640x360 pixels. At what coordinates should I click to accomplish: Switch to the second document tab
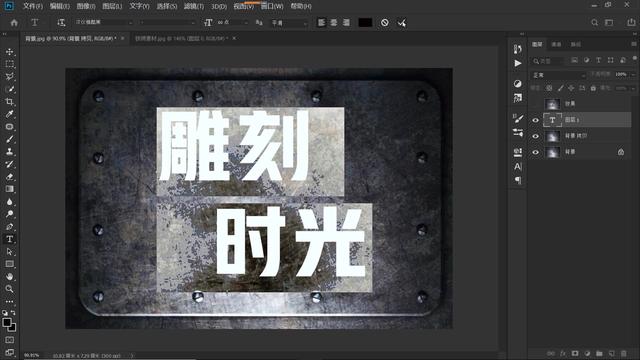click(182, 38)
